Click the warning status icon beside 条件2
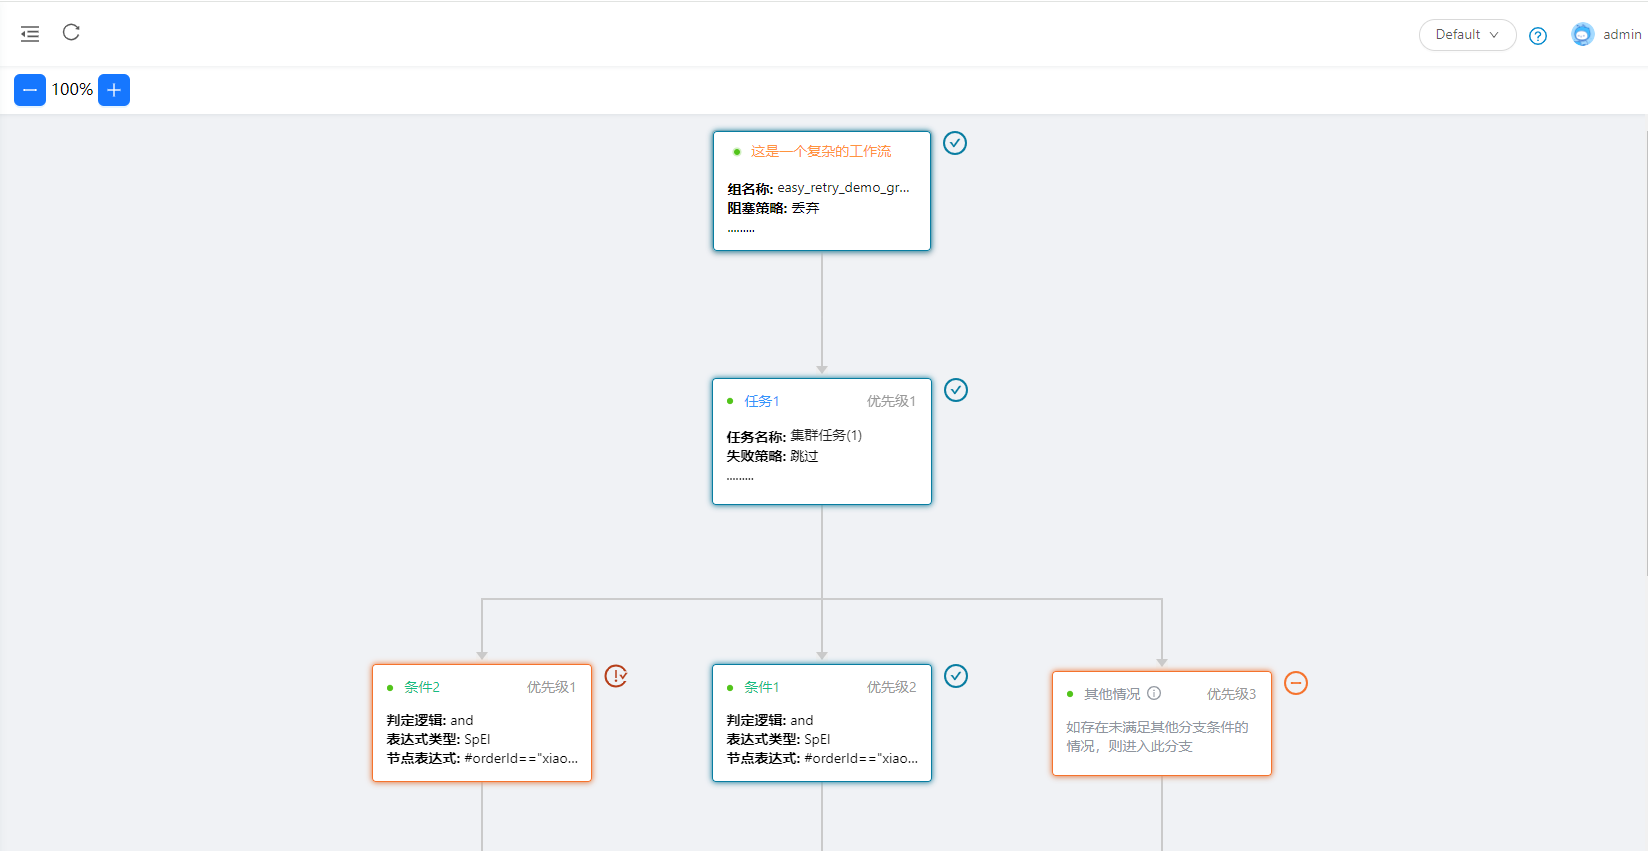The image size is (1648, 851). (616, 676)
